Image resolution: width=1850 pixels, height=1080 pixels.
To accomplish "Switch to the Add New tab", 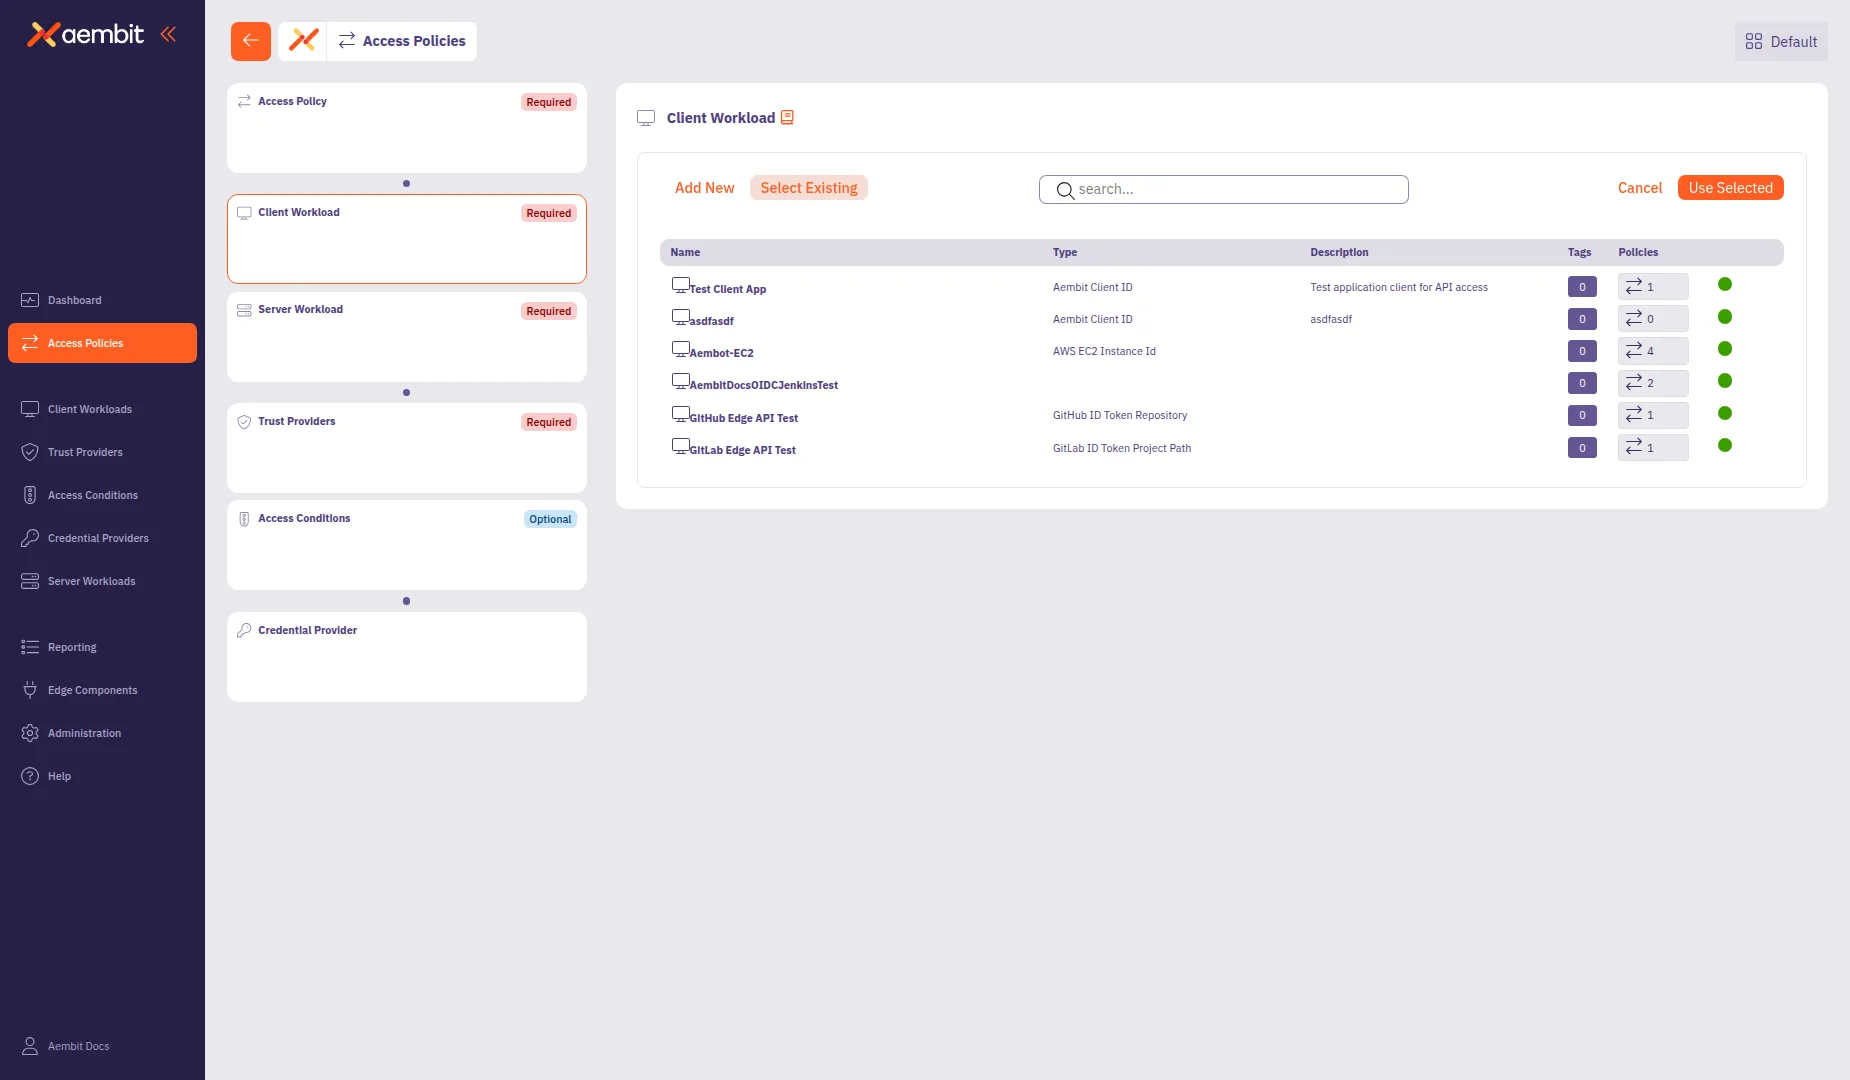I will [704, 188].
